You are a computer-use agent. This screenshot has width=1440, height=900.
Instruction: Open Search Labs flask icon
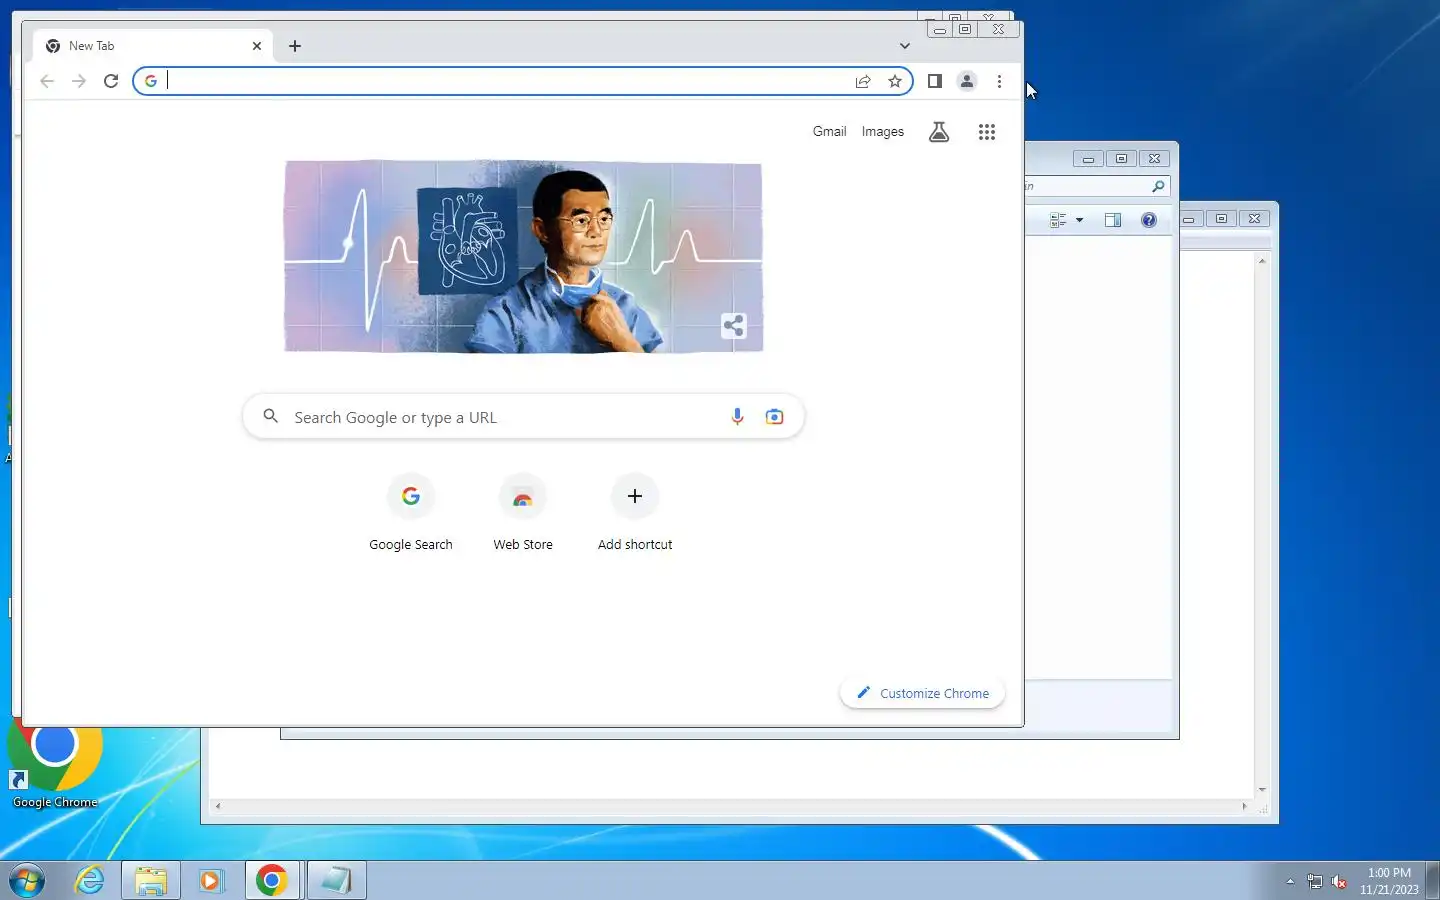click(x=939, y=131)
